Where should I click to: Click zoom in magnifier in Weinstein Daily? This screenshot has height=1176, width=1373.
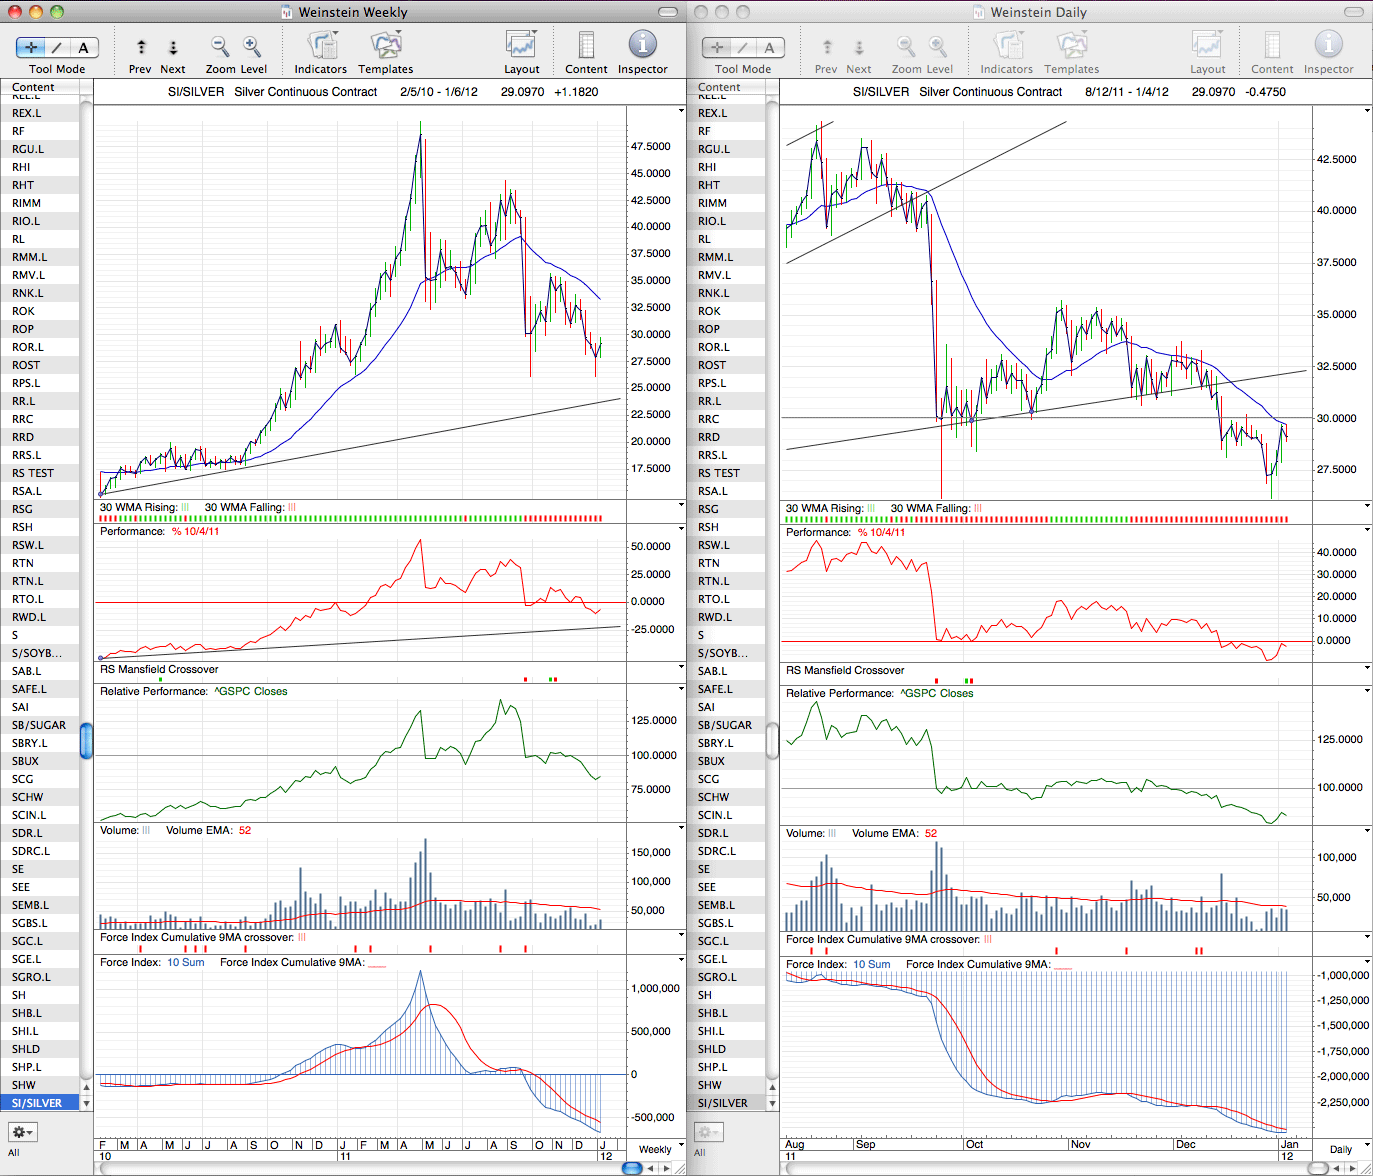937,46
